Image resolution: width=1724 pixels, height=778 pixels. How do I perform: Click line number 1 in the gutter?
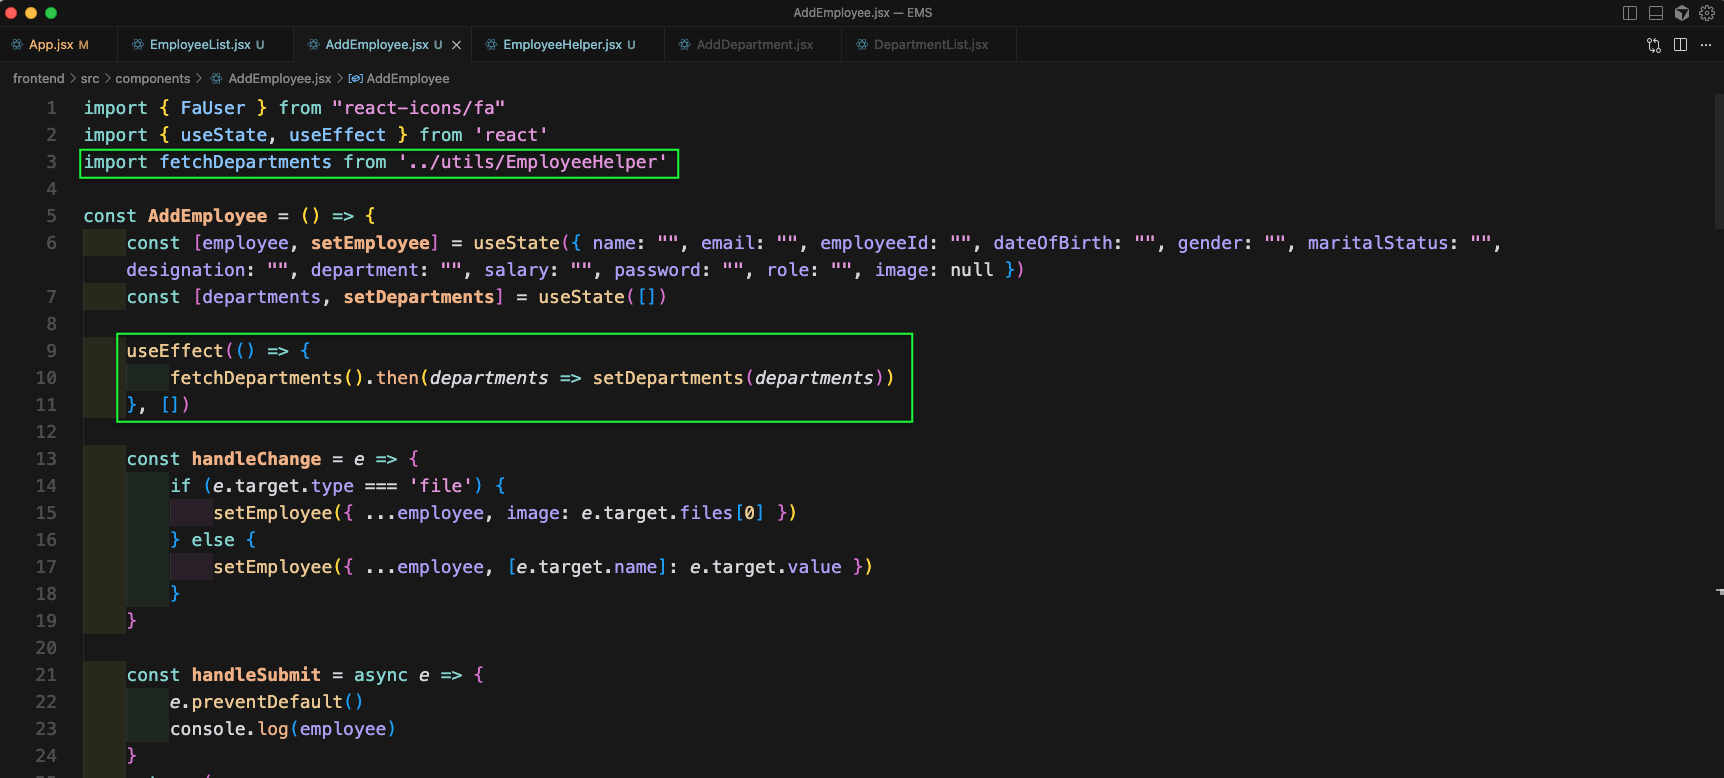(51, 108)
